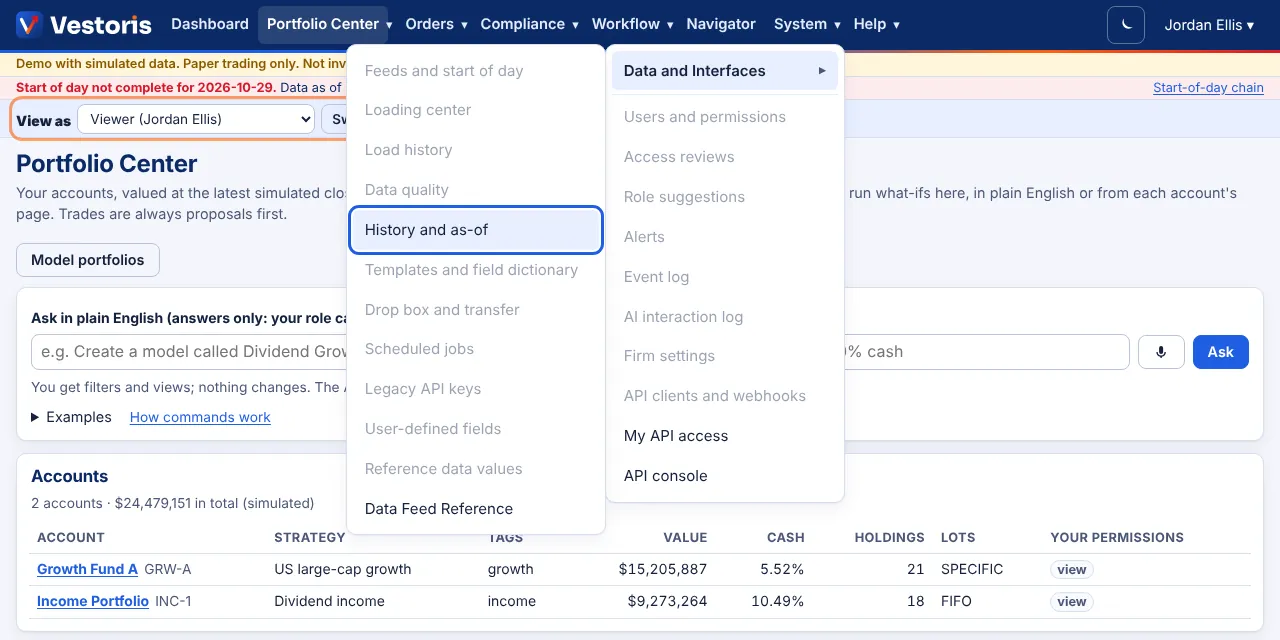Select Loading center menu entry
Viewport: 1280px width, 640px height.
(x=476, y=110)
